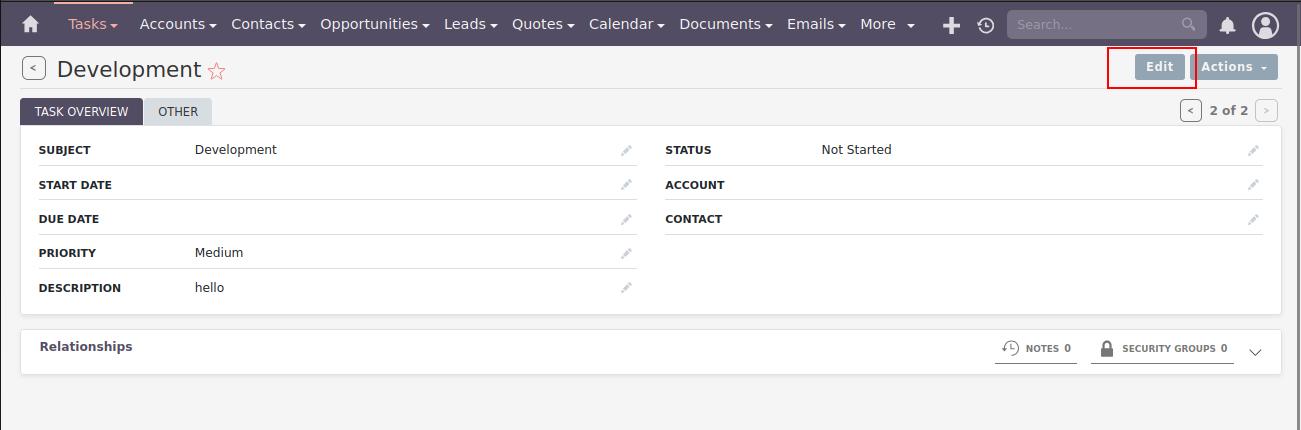
Task: Open the Leads menu
Action: coord(471,24)
